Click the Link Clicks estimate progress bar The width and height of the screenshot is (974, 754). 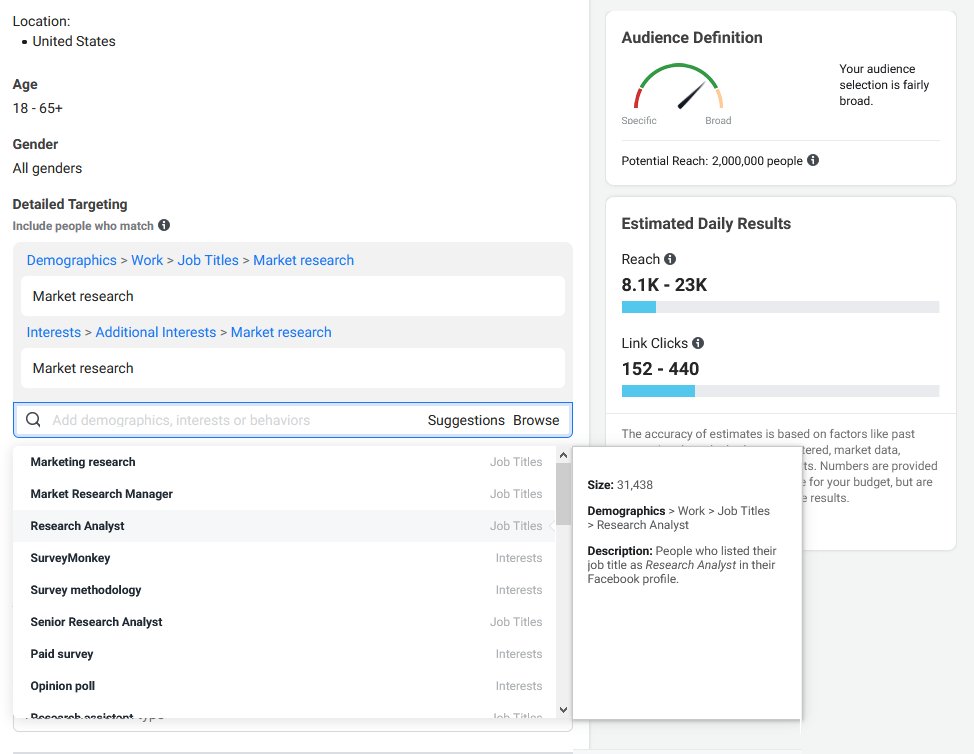[x=780, y=391]
